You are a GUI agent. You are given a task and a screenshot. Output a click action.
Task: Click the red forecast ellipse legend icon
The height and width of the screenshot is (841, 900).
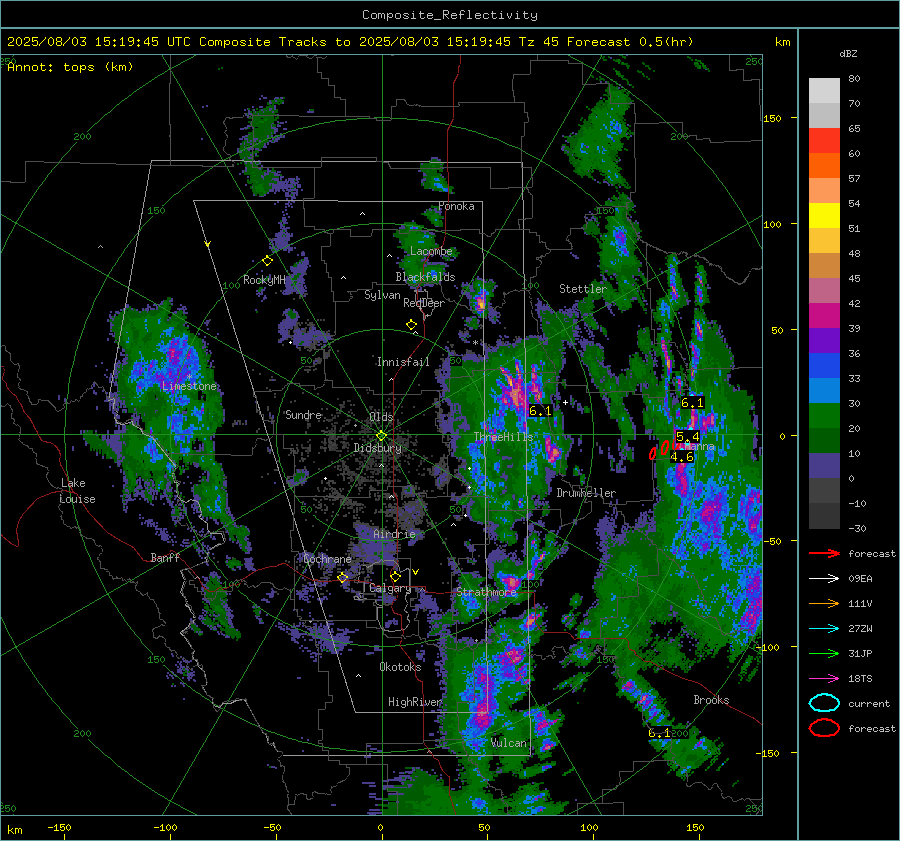824,728
